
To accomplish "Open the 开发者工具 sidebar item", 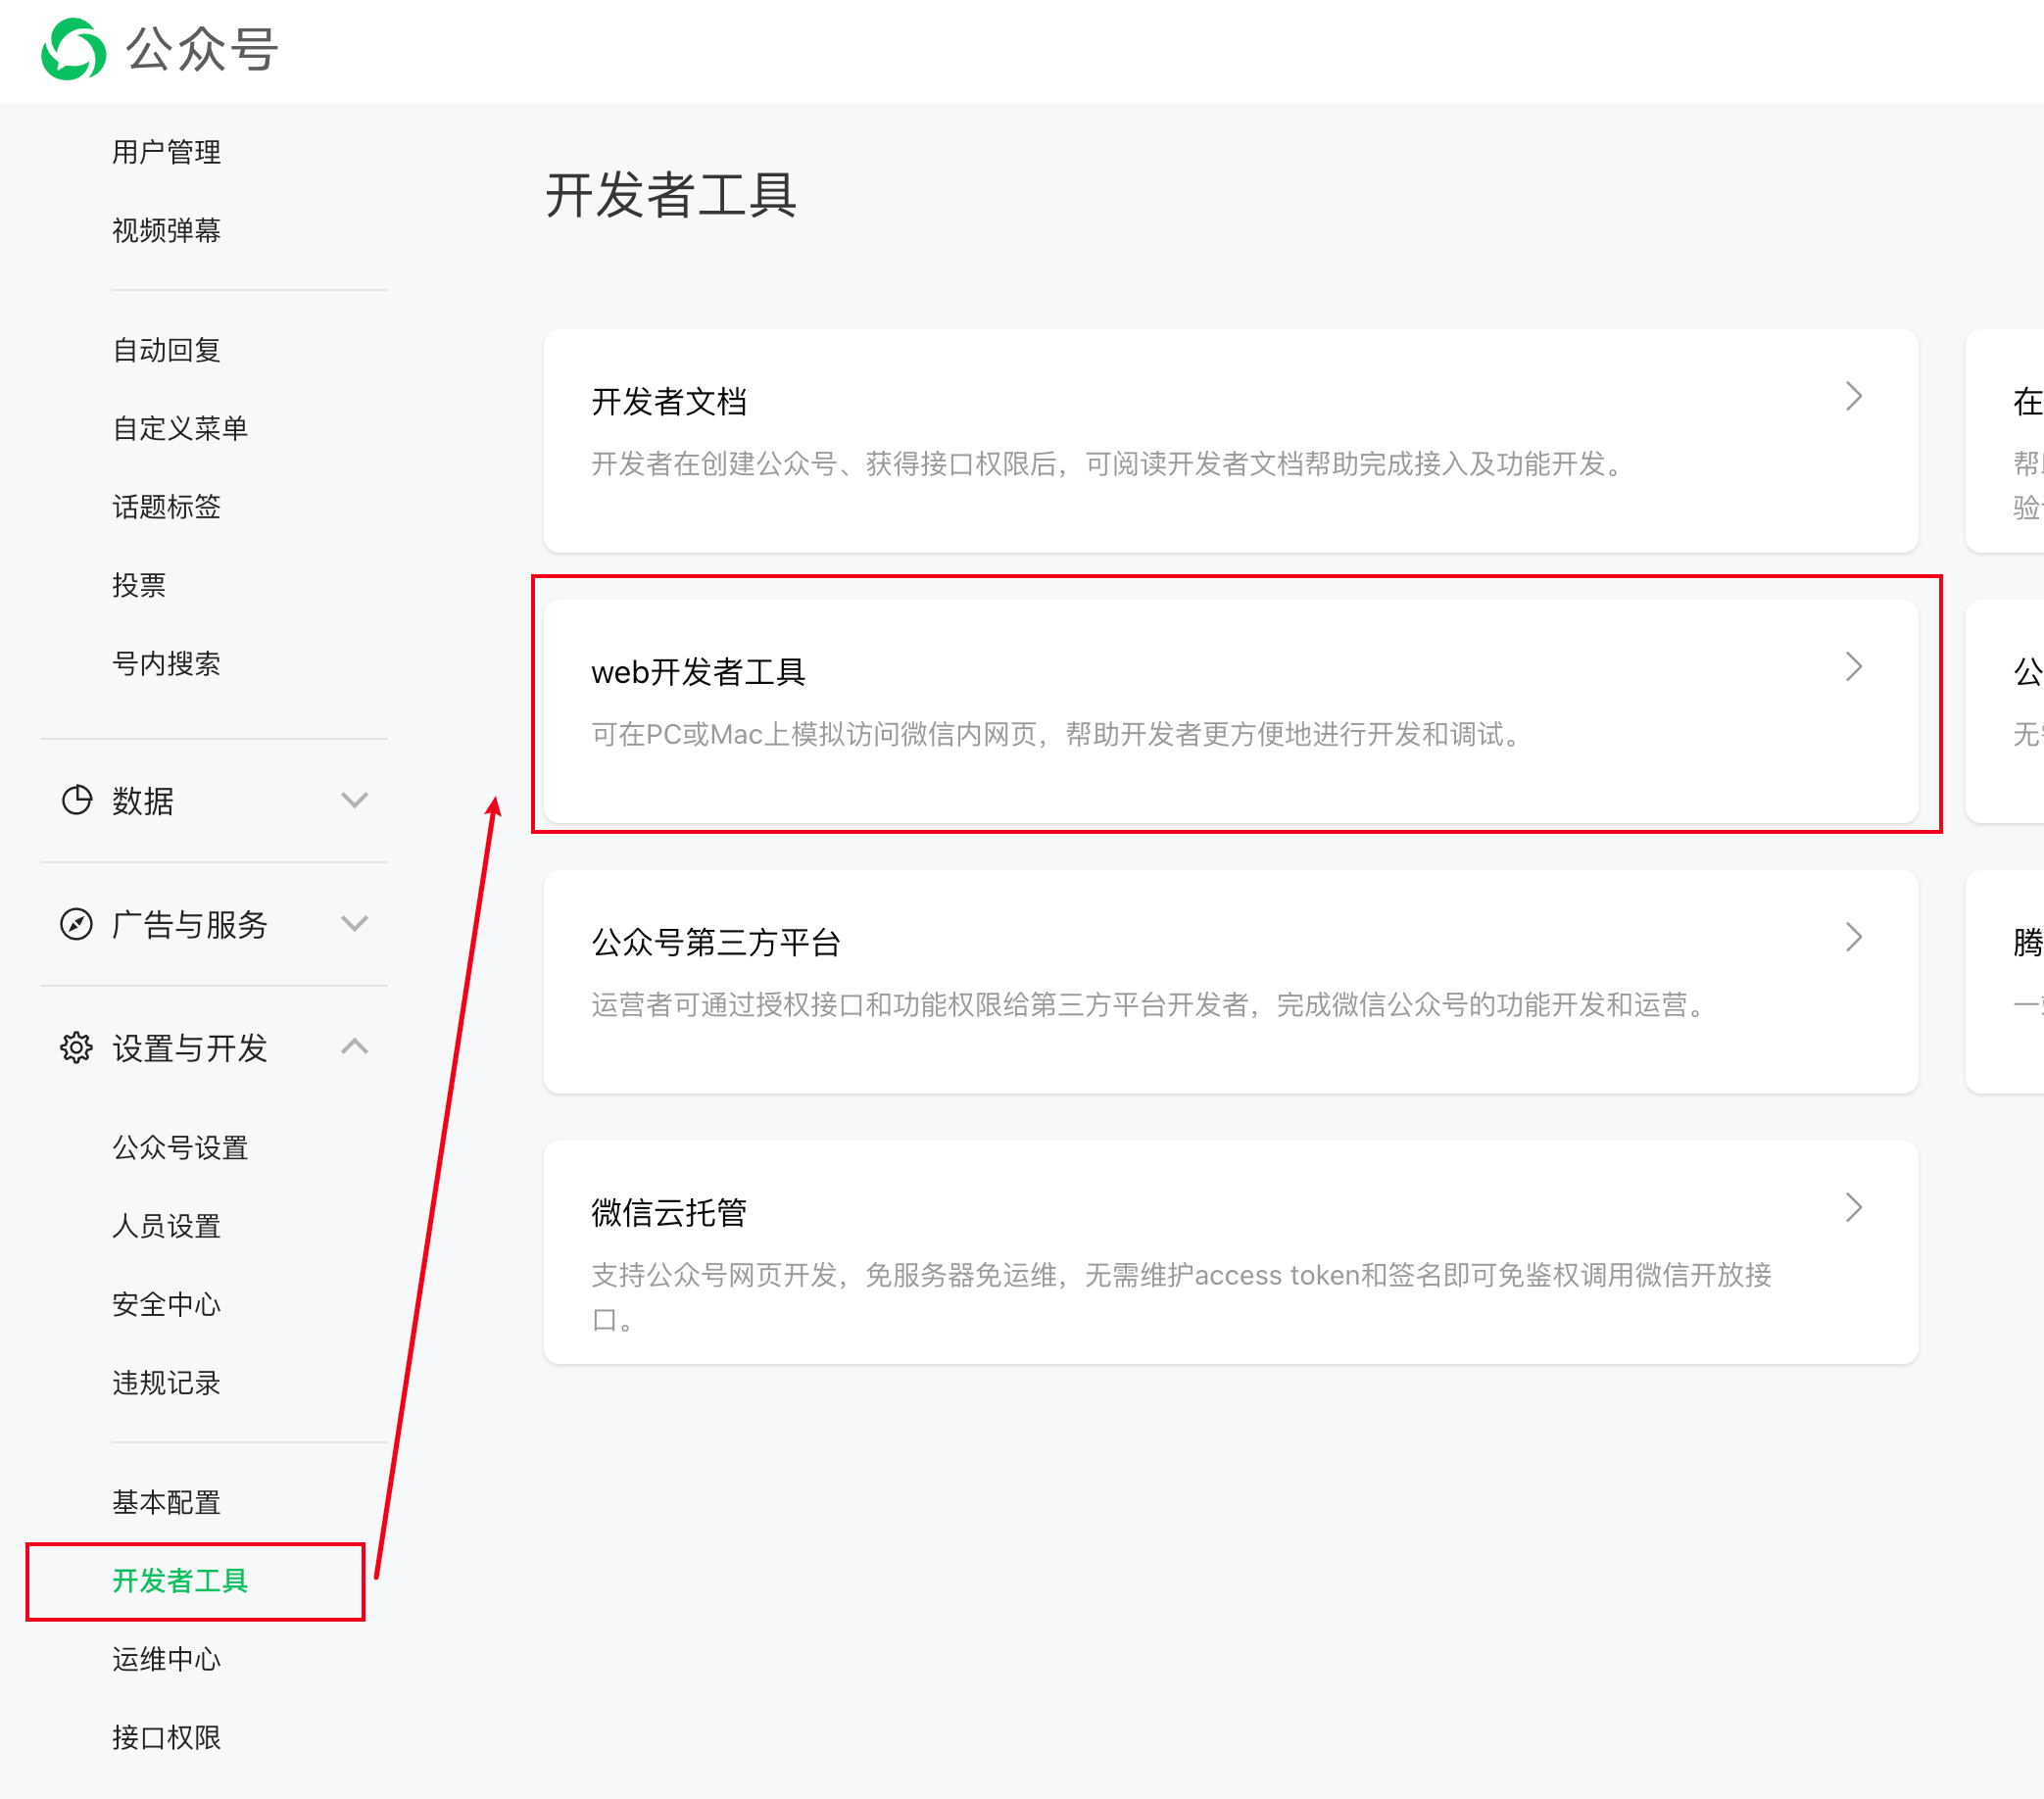I will click(180, 1580).
